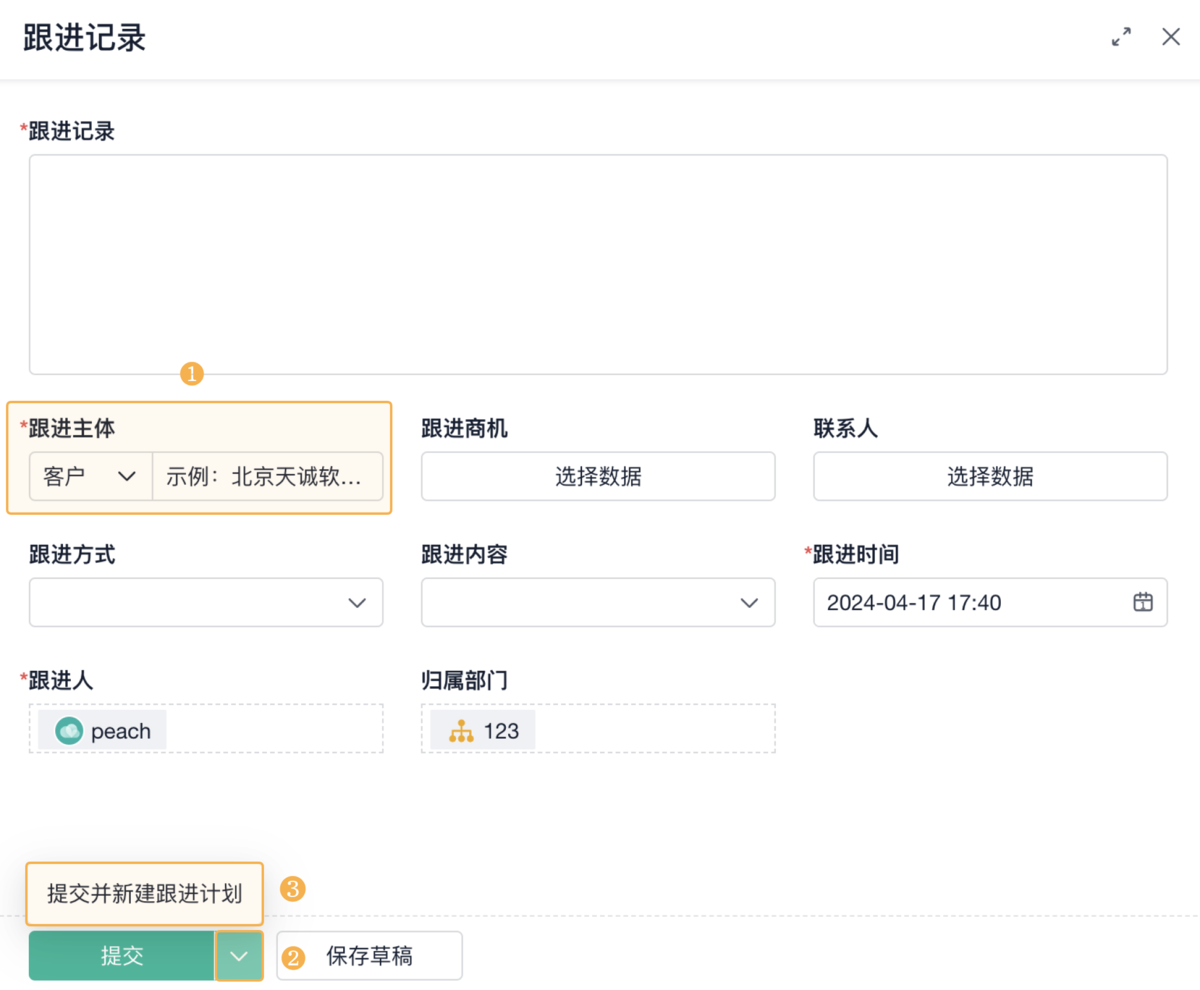This screenshot has height=990, width=1200.
Task: Click the 跟进时间 date field
Action: [x=970, y=602]
